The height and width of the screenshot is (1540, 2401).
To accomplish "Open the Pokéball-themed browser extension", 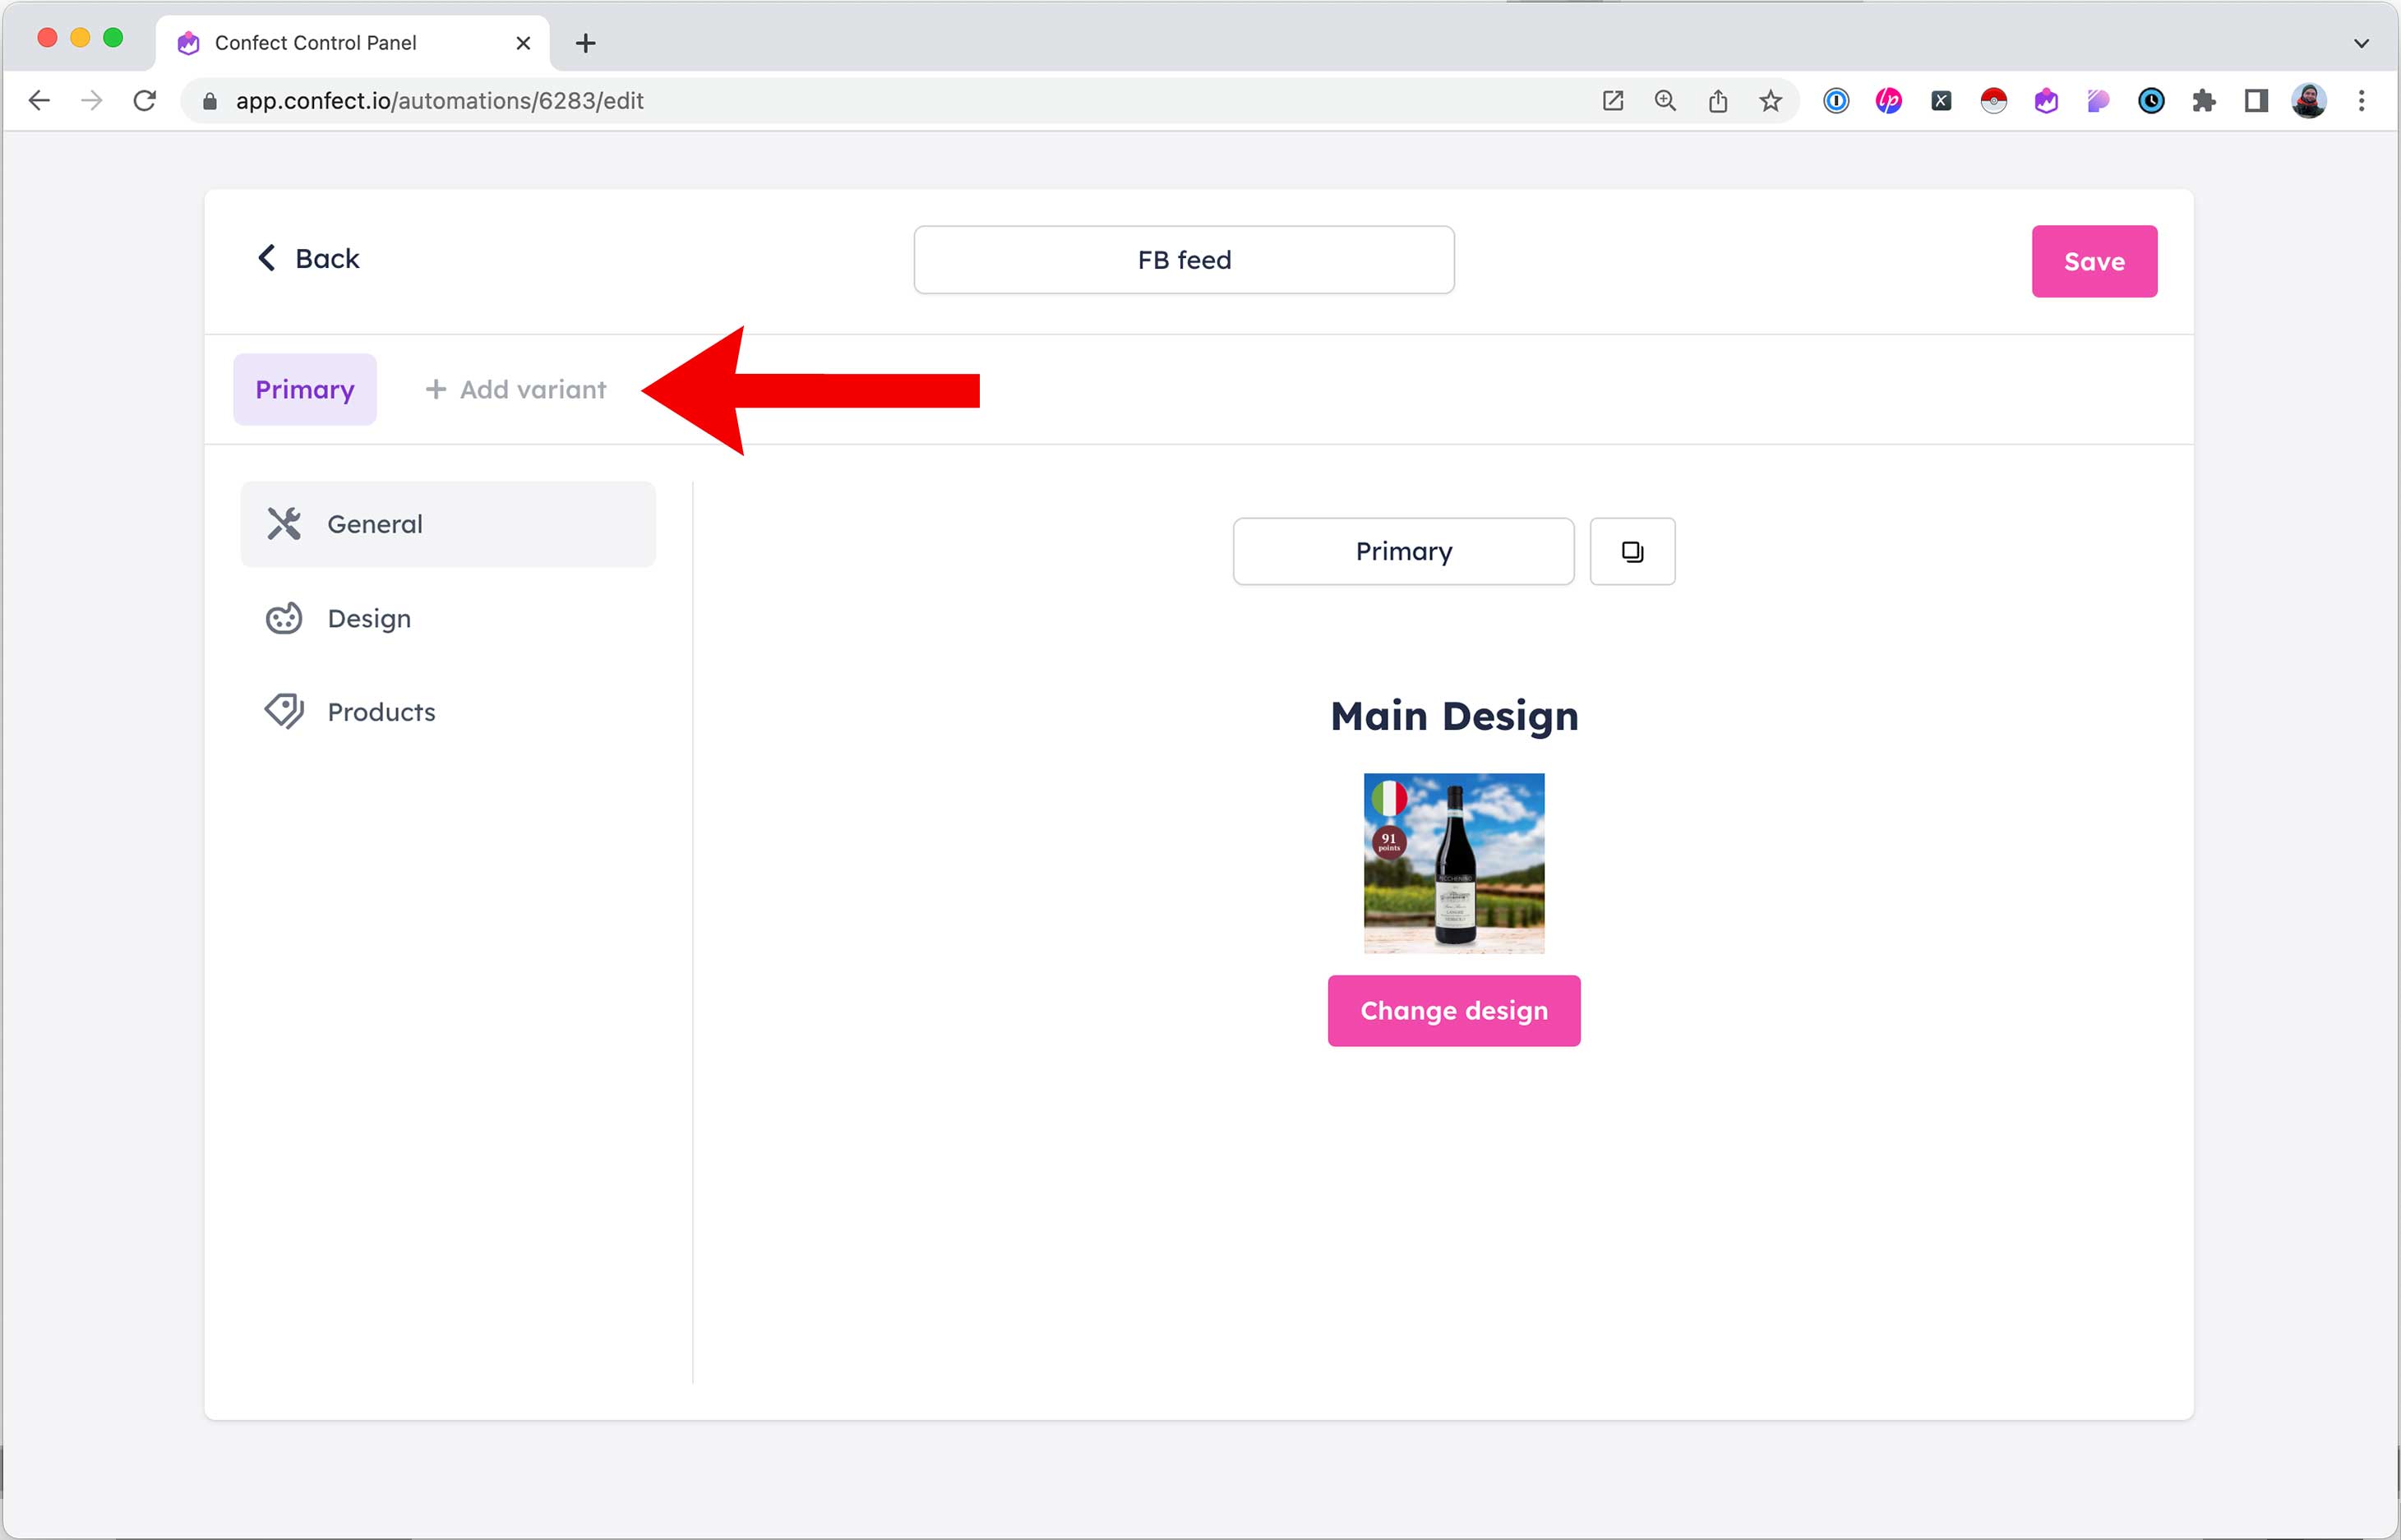I will click(x=1993, y=100).
